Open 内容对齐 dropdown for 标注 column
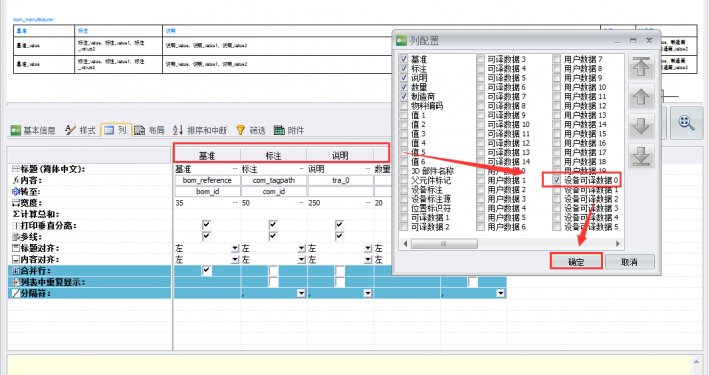This screenshot has height=375, width=710. point(301,260)
